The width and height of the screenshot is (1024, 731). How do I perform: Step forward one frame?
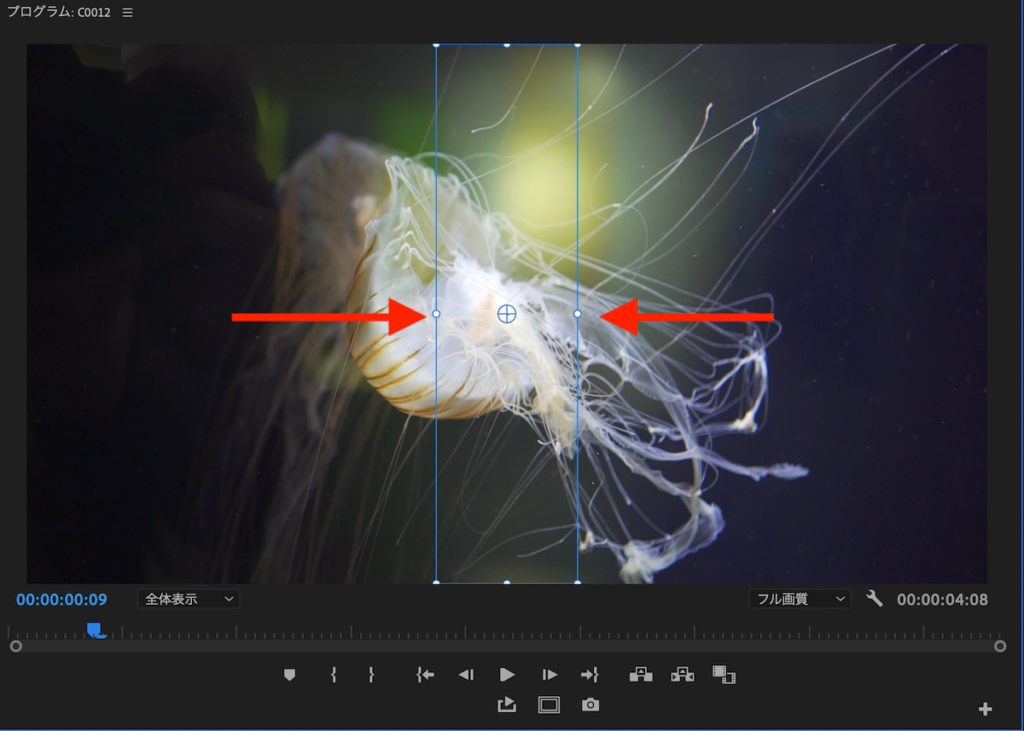point(549,675)
